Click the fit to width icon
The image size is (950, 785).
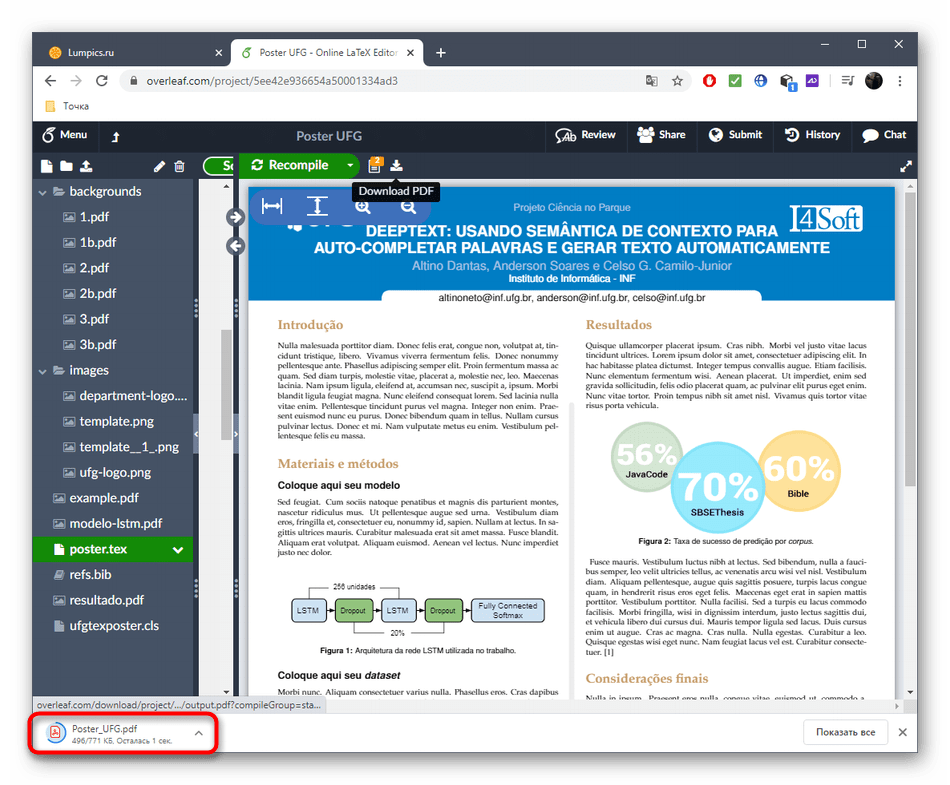click(x=272, y=206)
